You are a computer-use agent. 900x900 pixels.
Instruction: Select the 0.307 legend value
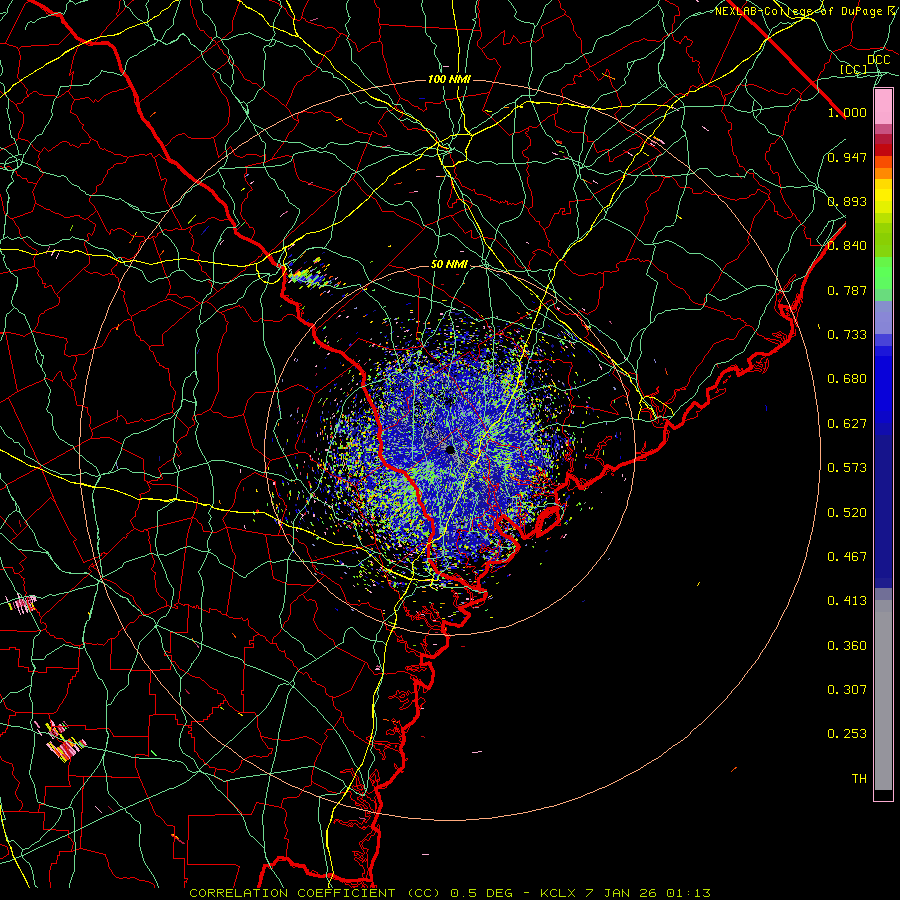[x=847, y=690]
